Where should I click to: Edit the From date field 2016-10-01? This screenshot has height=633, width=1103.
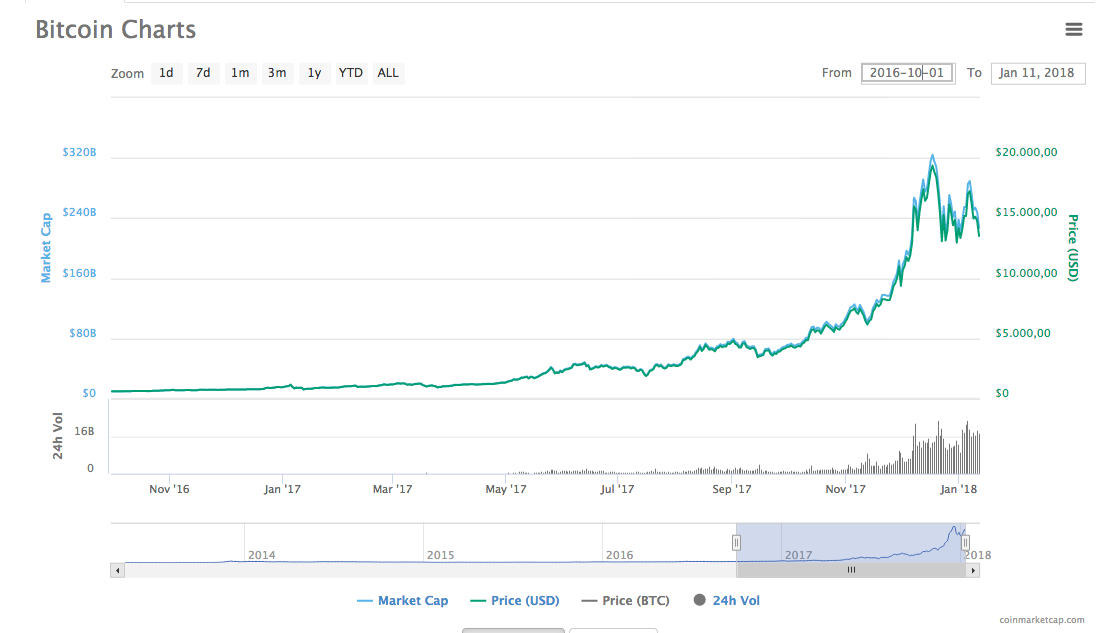tap(907, 73)
